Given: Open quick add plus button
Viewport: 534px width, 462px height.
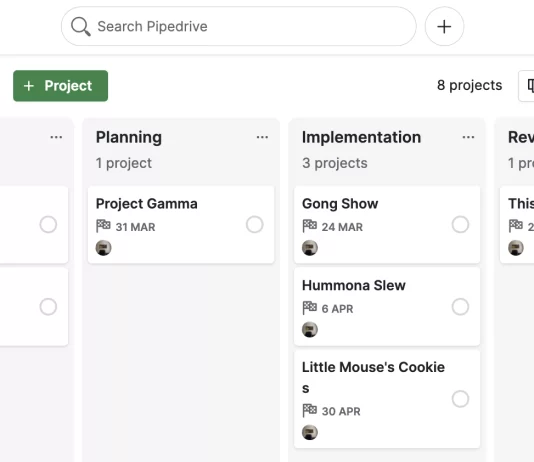Looking at the screenshot, I should 444,27.
